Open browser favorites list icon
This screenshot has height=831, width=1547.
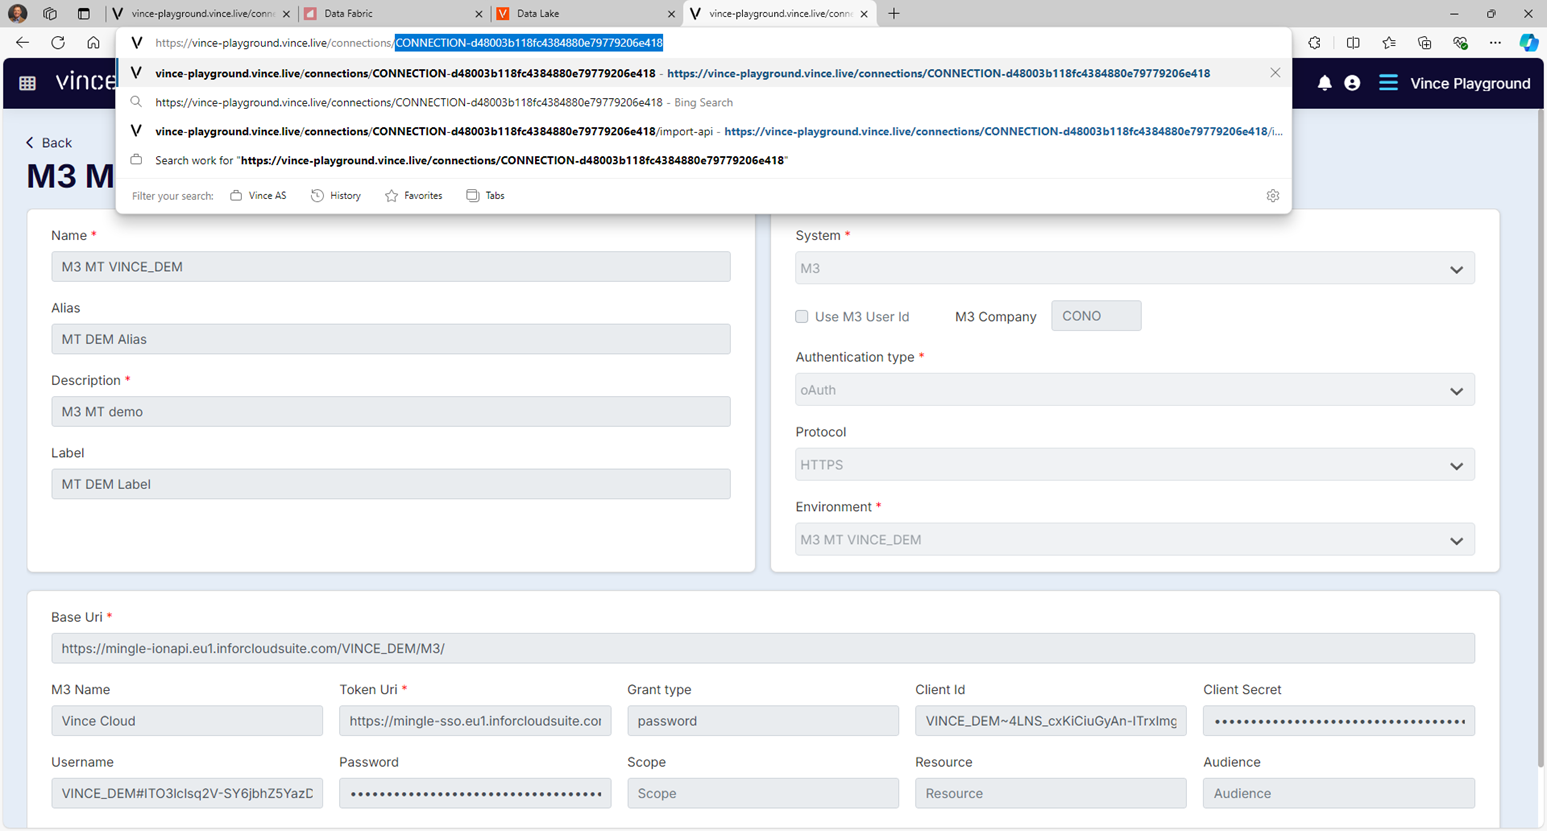[x=1389, y=43]
